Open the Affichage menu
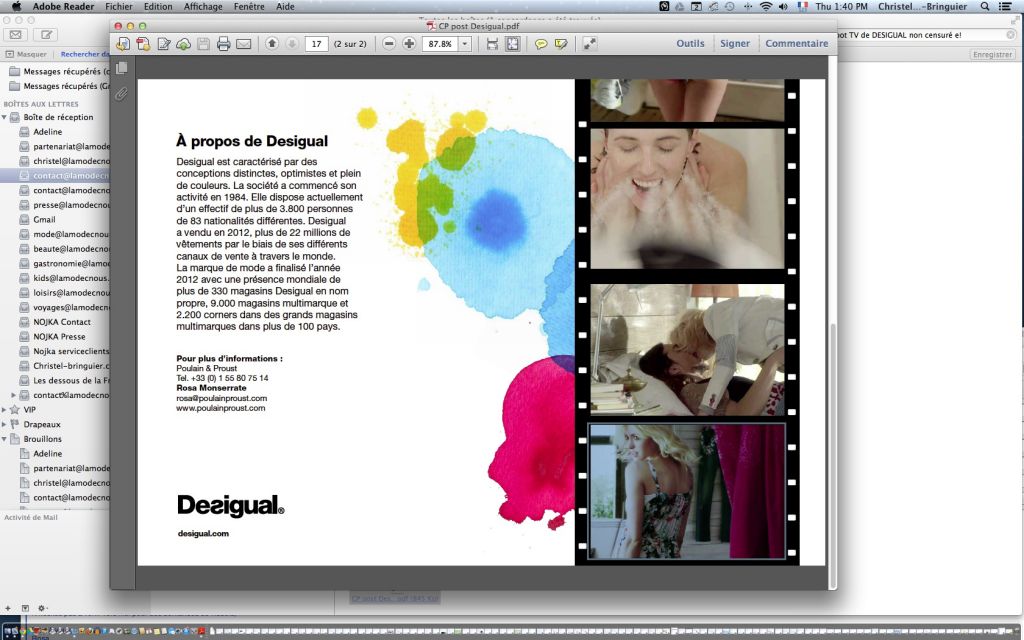Screen dimensions: 1024x640 (202, 7)
